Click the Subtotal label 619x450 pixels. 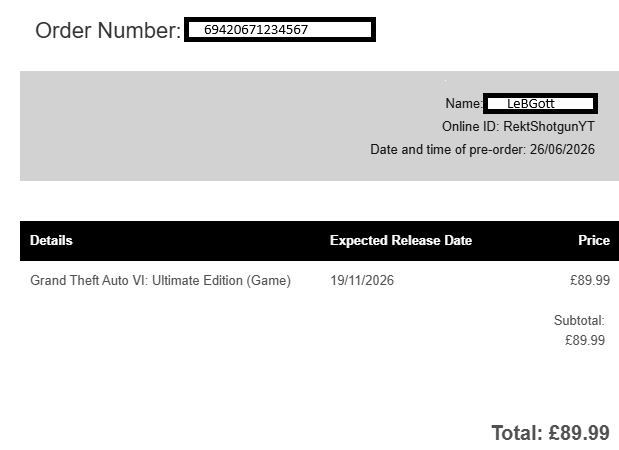(x=579, y=321)
